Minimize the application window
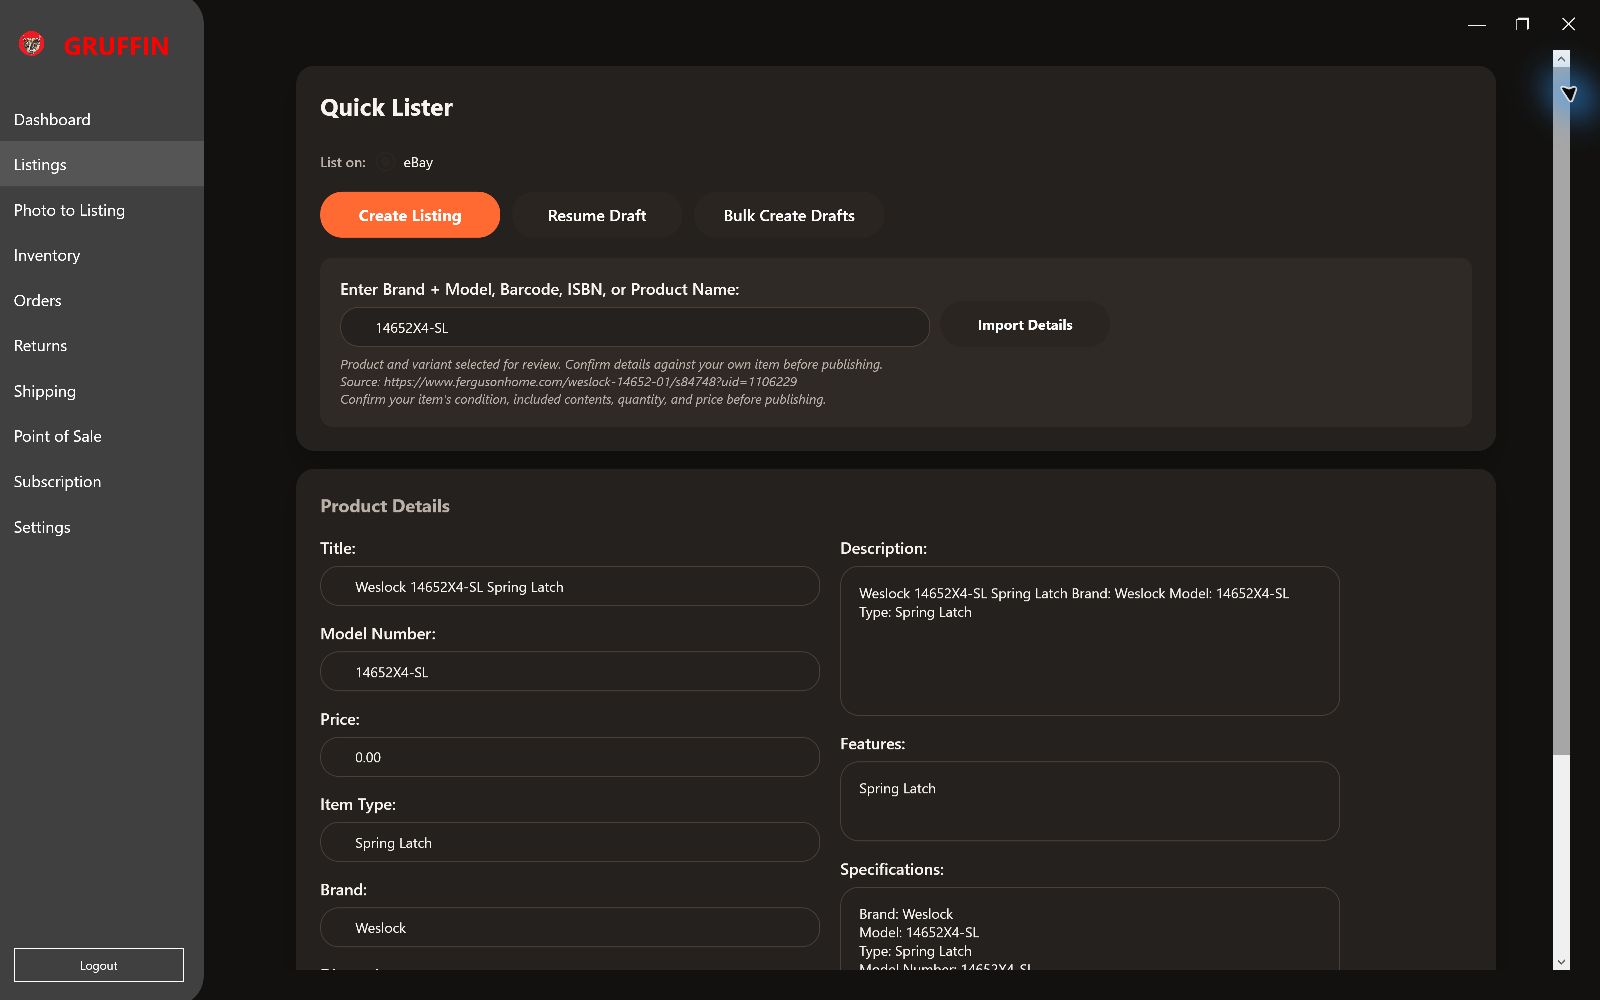 tap(1477, 24)
